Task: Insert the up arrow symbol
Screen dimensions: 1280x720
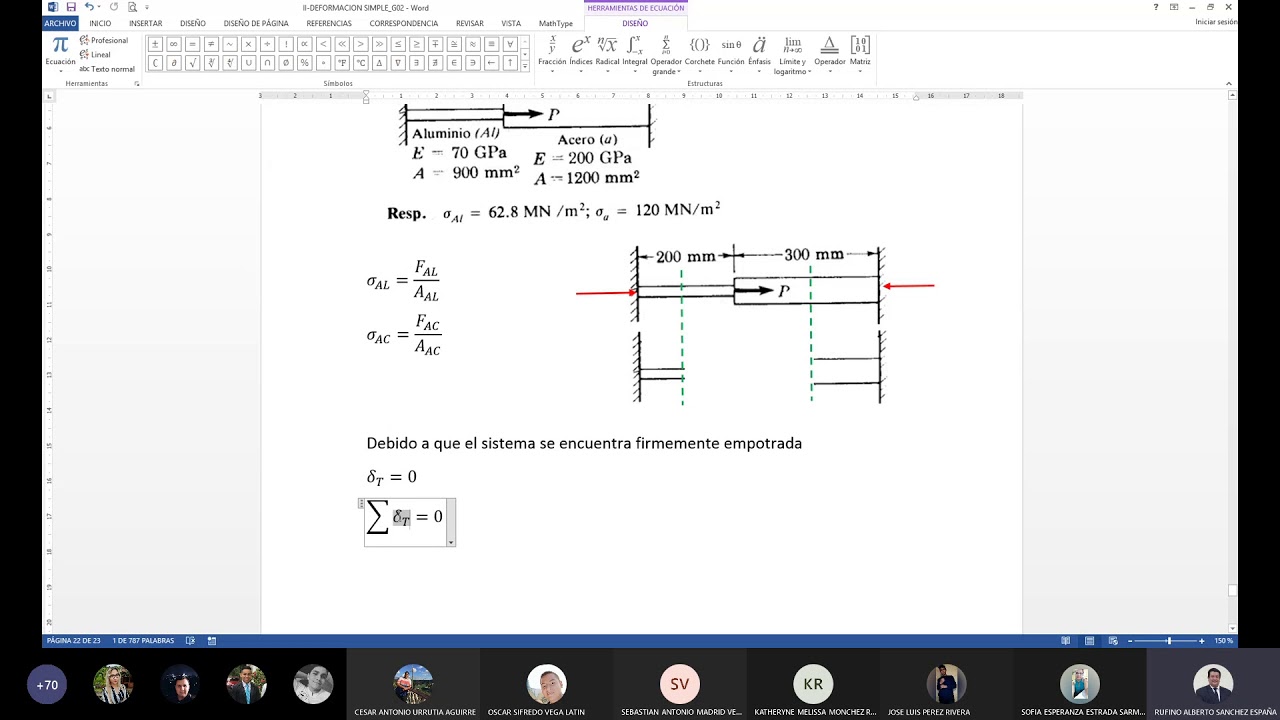Action: click(510, 63)
